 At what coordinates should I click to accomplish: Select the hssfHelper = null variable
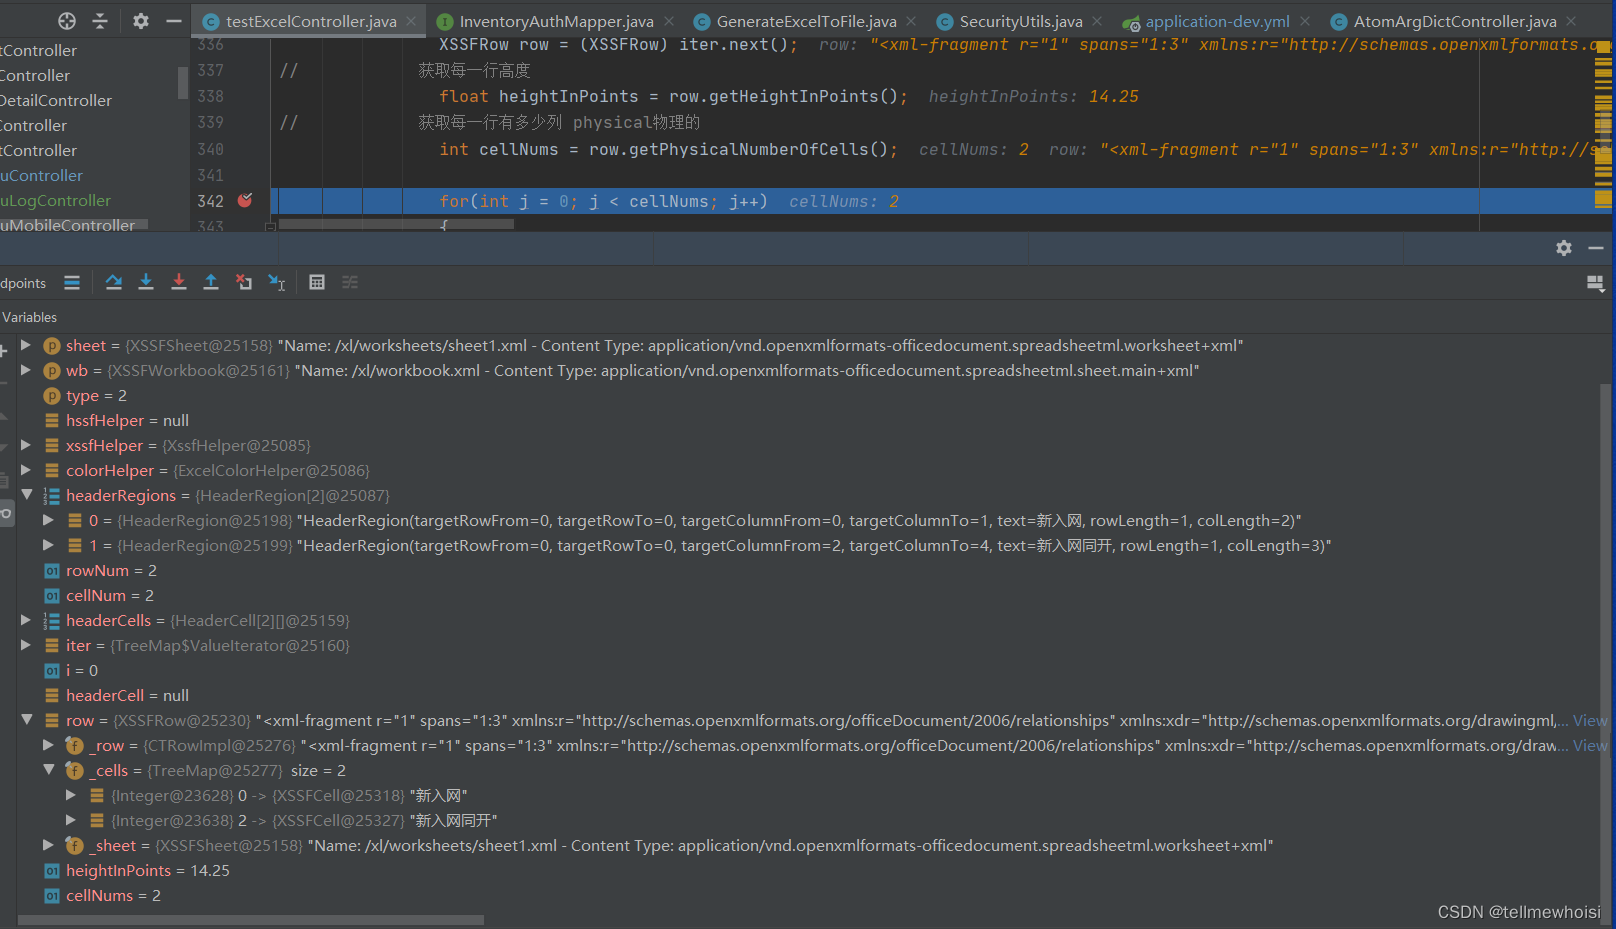[x=127, y=420]
